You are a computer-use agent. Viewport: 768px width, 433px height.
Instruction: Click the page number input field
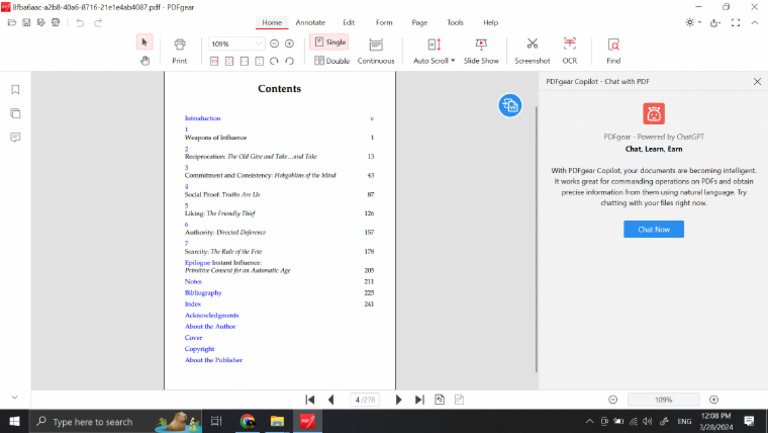point(365,400)
